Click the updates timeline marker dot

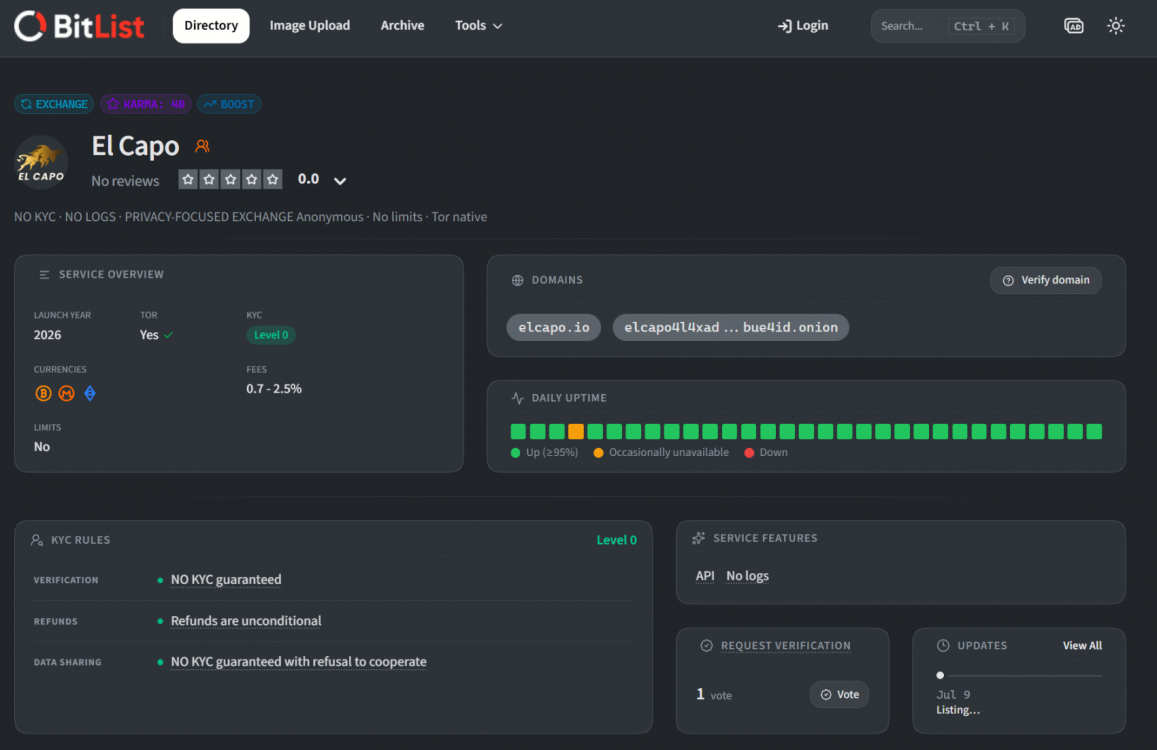click(x=940, y=675)
